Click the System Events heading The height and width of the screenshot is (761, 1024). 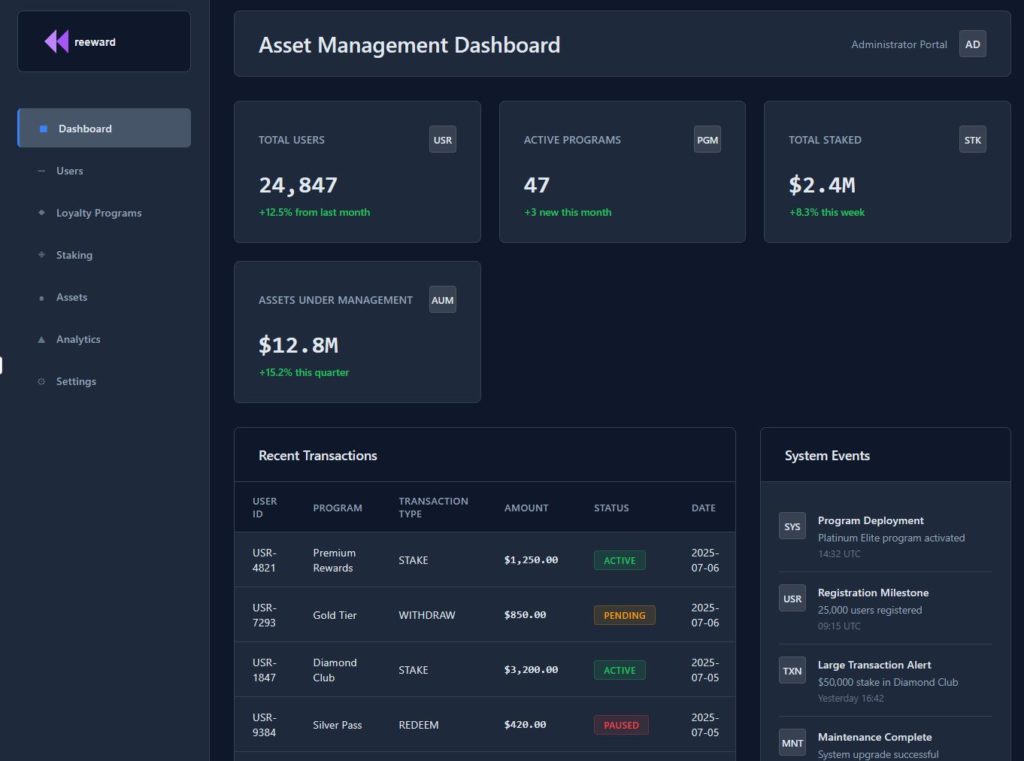(827, 455)
